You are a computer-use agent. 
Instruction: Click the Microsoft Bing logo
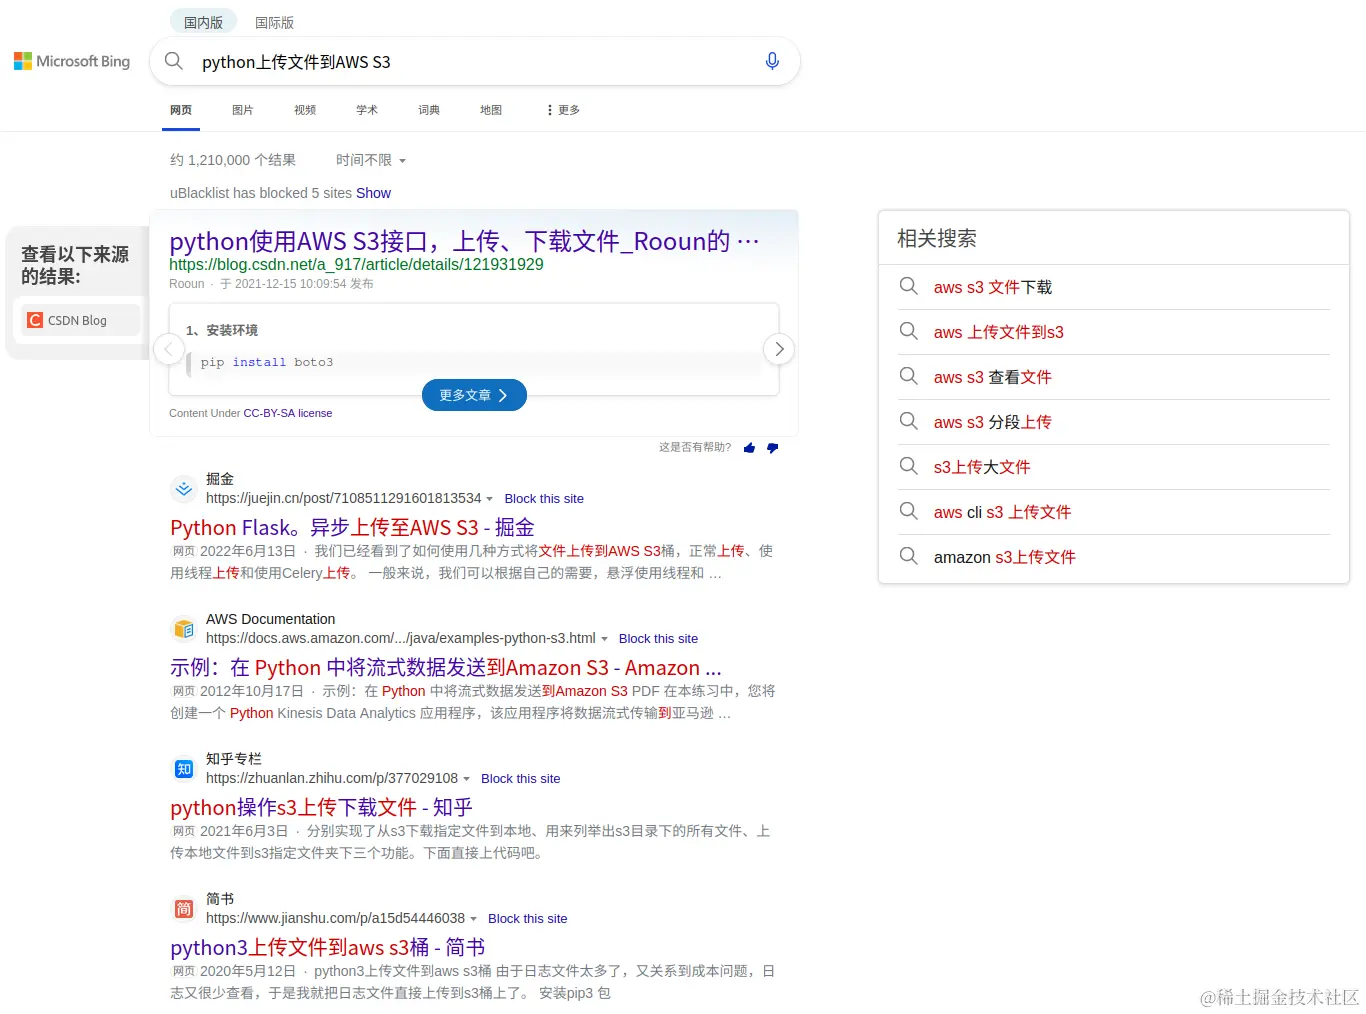coord(71,61)
